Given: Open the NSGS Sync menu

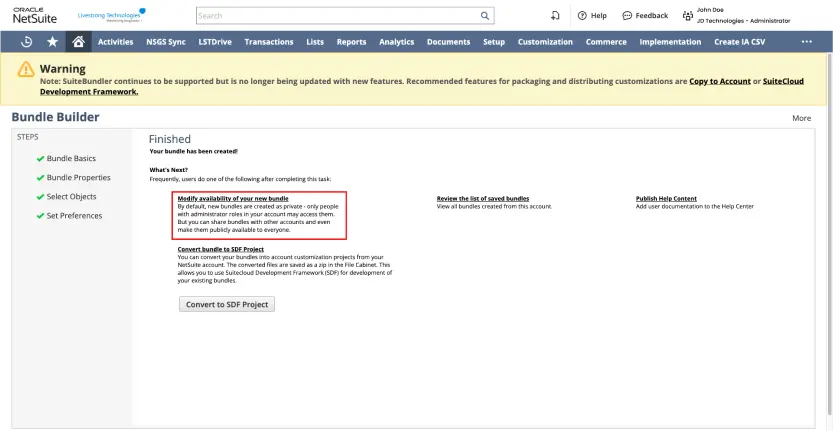Looking at the screenshot, I should [166, 41].
